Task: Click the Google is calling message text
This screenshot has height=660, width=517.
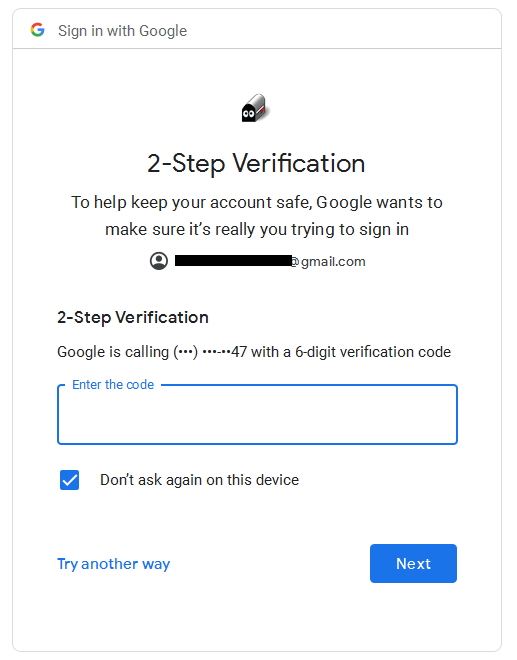Action: [254, 352]
